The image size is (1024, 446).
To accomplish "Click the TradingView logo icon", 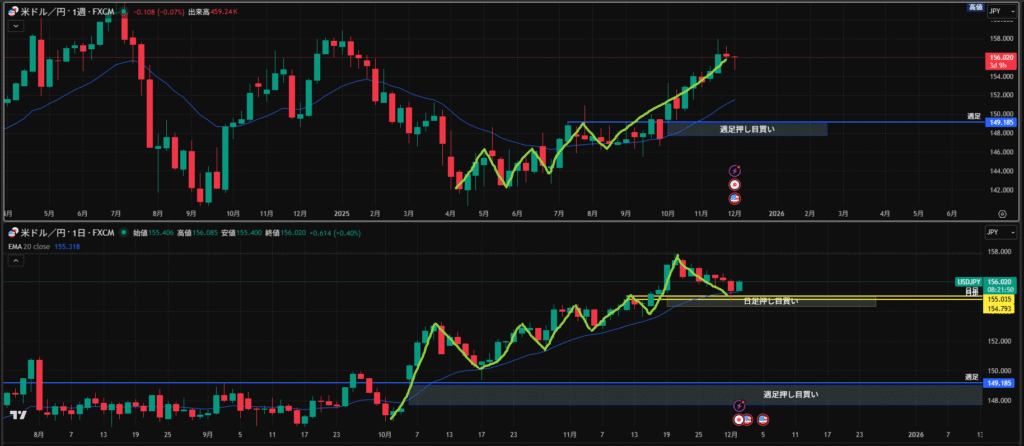I will [17, 415].
